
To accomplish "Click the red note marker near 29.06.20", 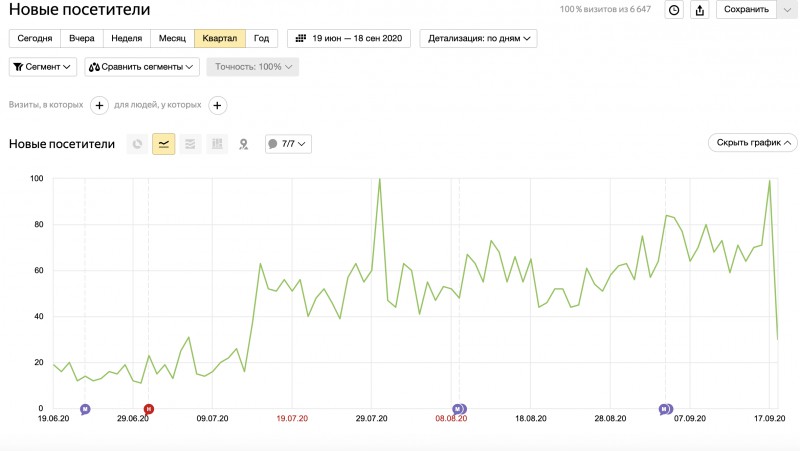I will pyautogui.click(x=149, y=409).
